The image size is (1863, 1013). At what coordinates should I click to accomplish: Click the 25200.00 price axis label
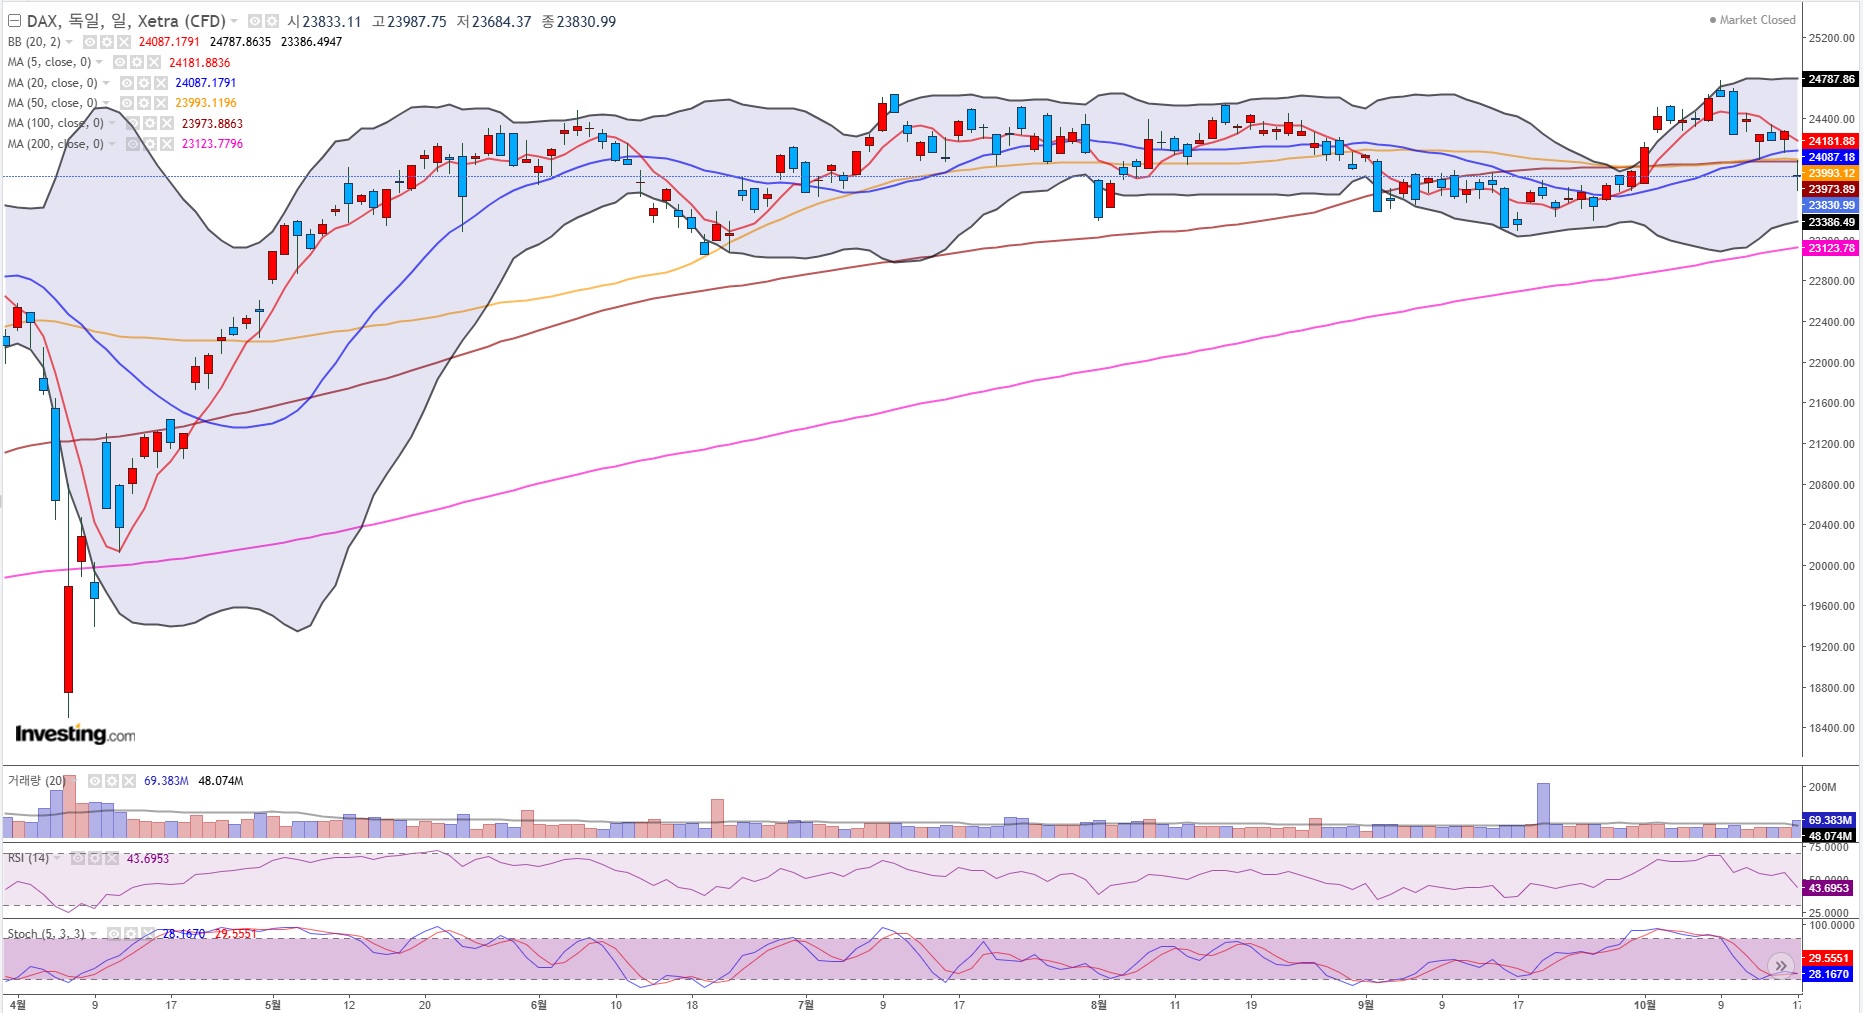1831,38
